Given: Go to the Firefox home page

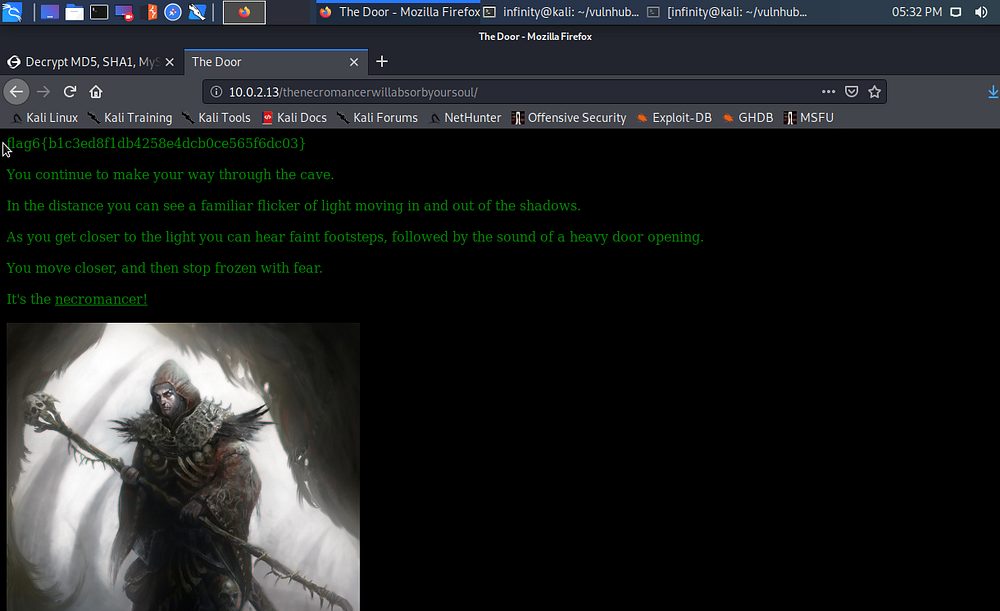Looking at the screenshot, I should point(96,92).
